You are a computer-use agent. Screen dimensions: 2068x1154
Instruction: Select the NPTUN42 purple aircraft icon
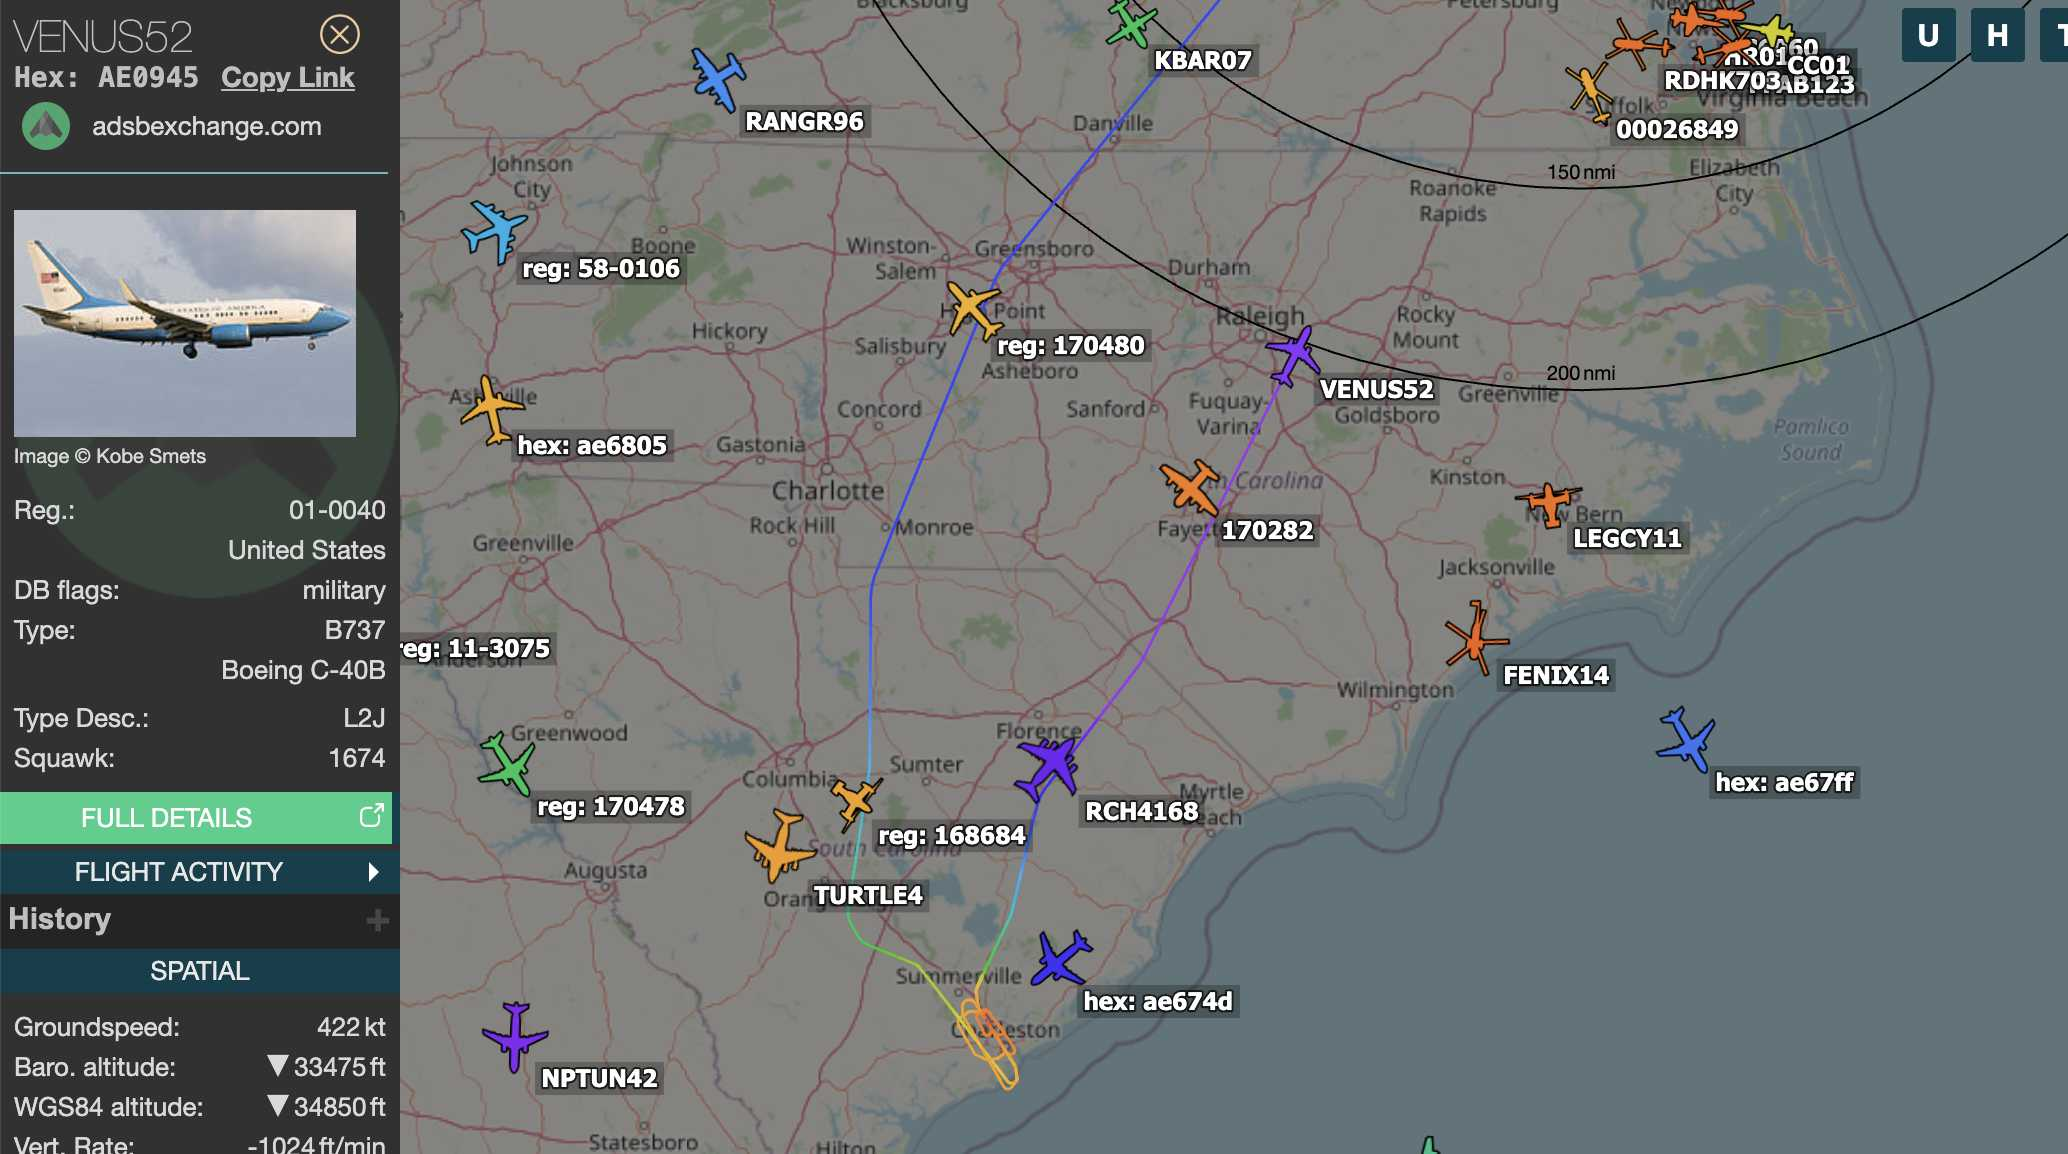(514, 1037)
